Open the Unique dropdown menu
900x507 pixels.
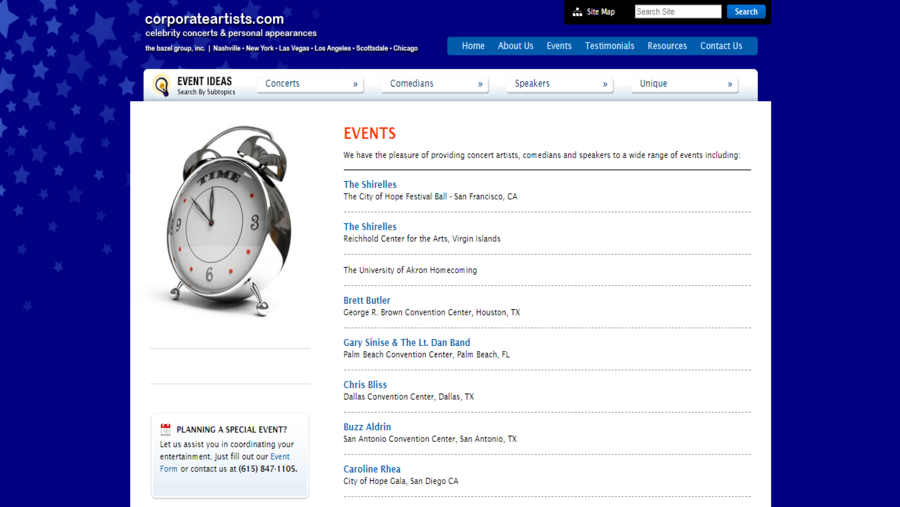coord(685,84)
